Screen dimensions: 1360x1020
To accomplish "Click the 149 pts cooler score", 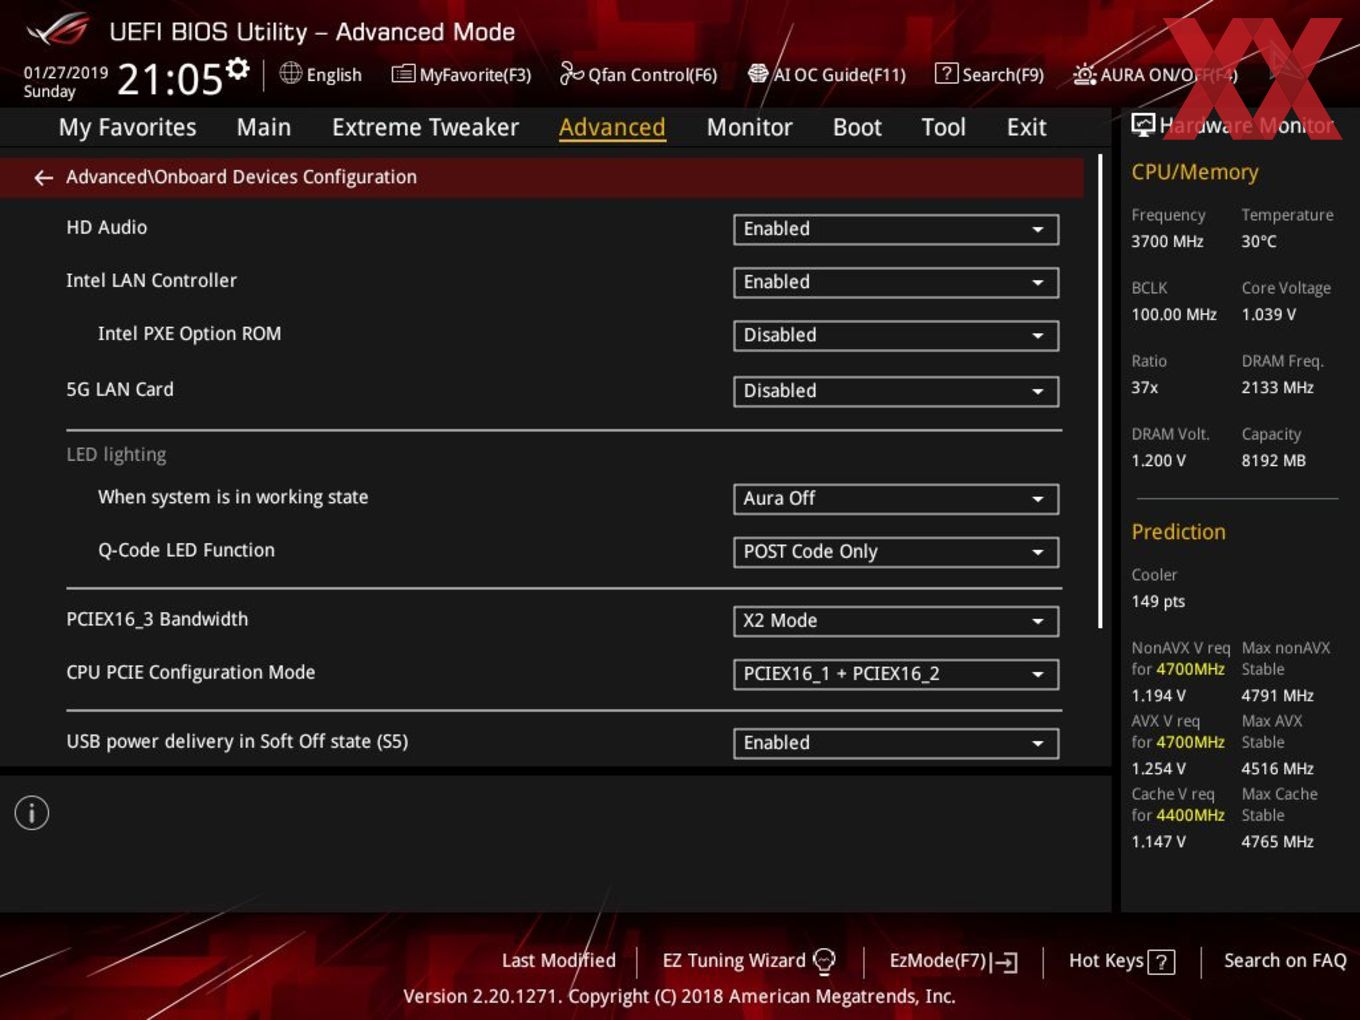I will tap(1158, 601).
